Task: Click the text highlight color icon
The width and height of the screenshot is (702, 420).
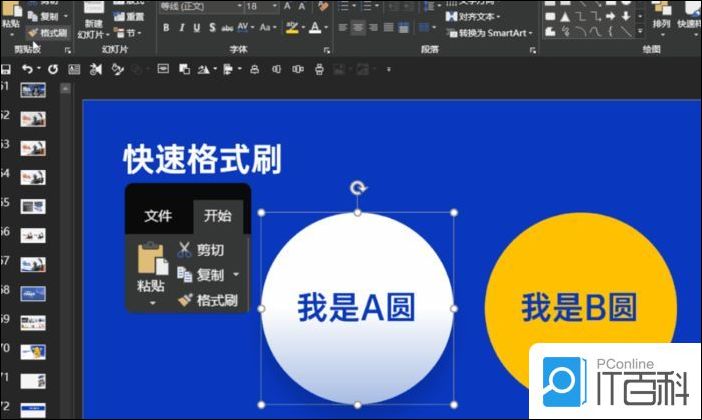Action: 293,28
